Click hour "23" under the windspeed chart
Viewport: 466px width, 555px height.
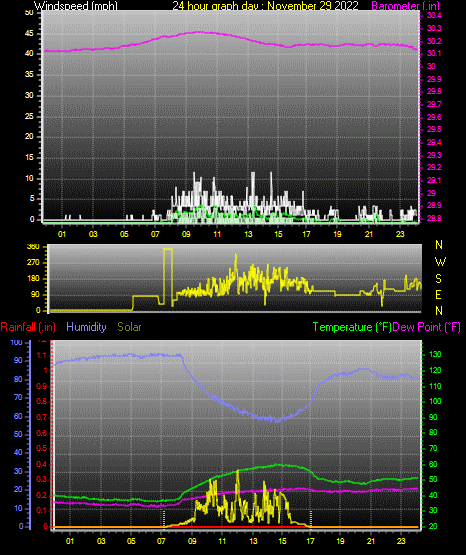click(400, 234)
